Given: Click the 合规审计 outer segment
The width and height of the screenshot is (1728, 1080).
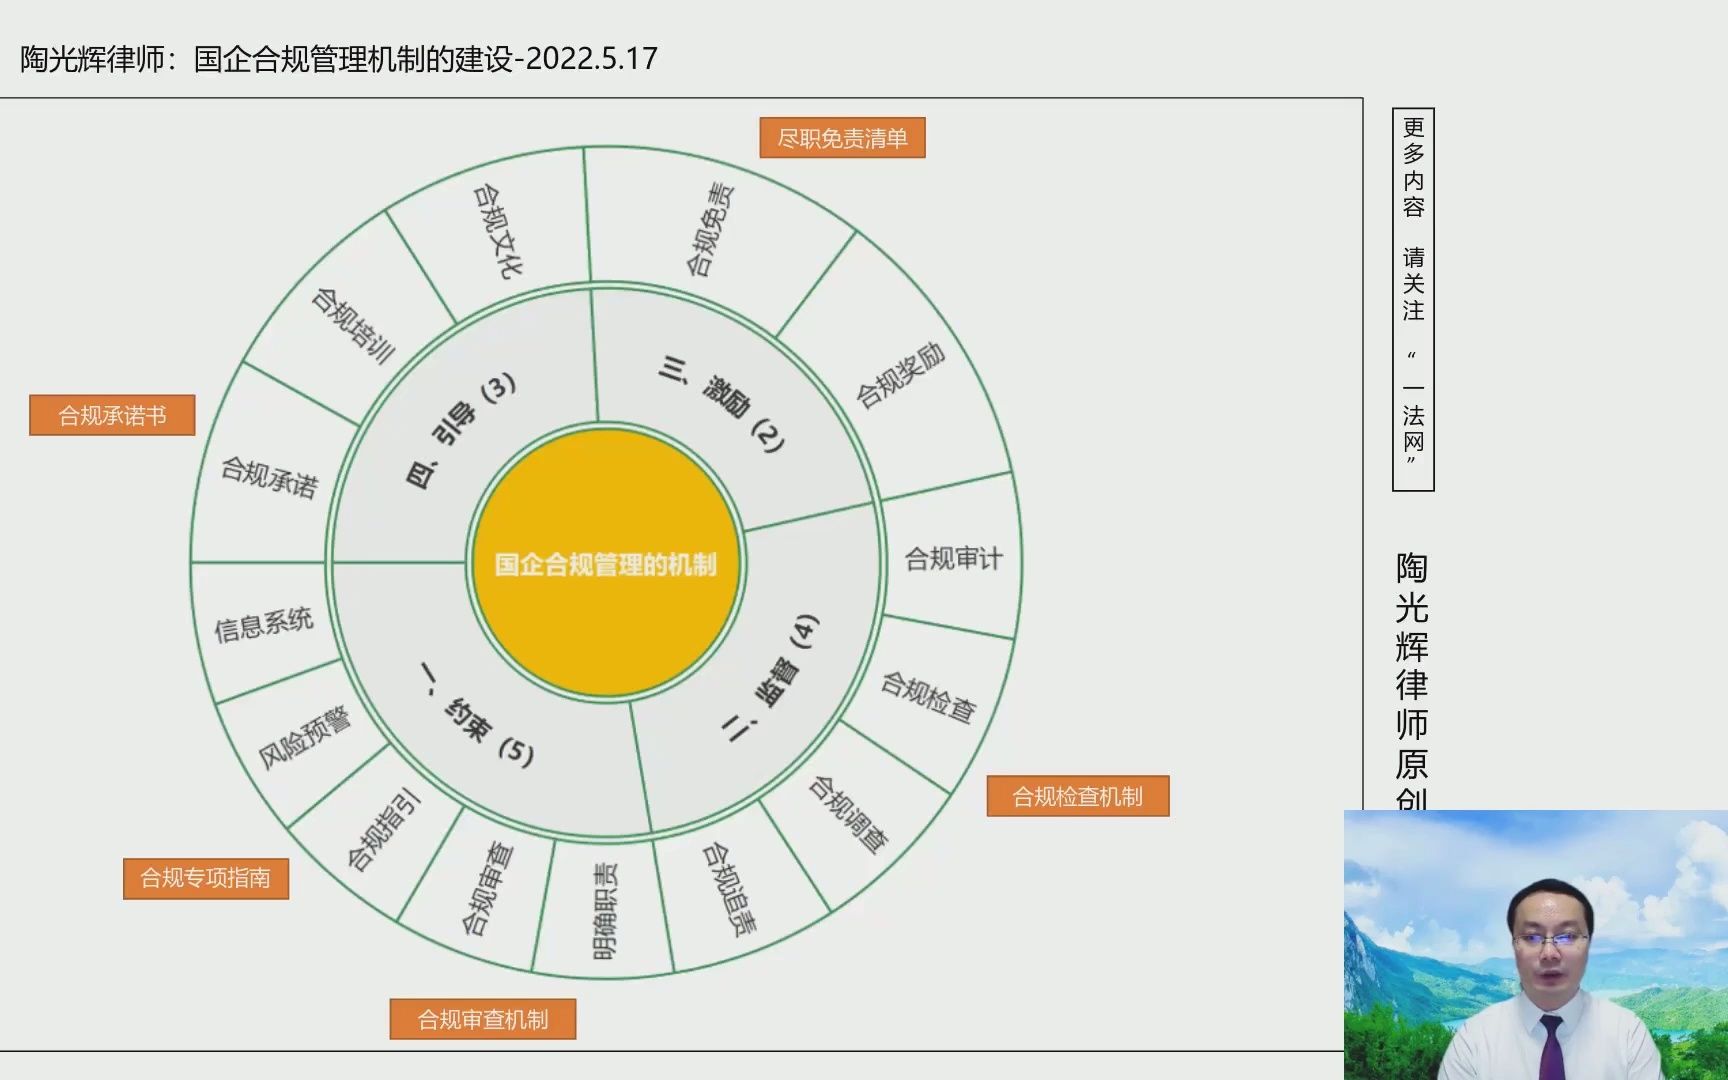Looking at the screenshot, I should pos(953,558).
